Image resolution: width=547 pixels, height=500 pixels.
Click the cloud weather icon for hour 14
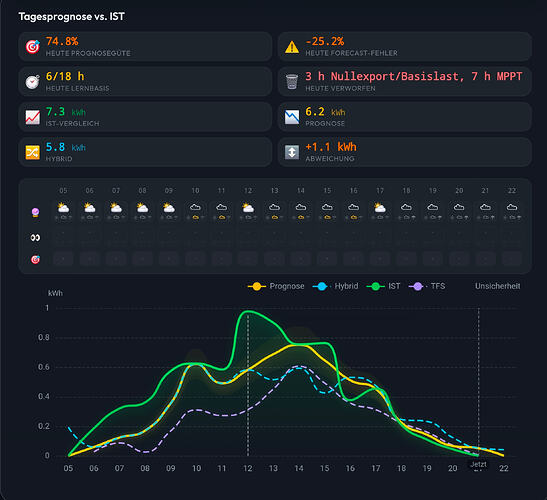tap(301, 207)
